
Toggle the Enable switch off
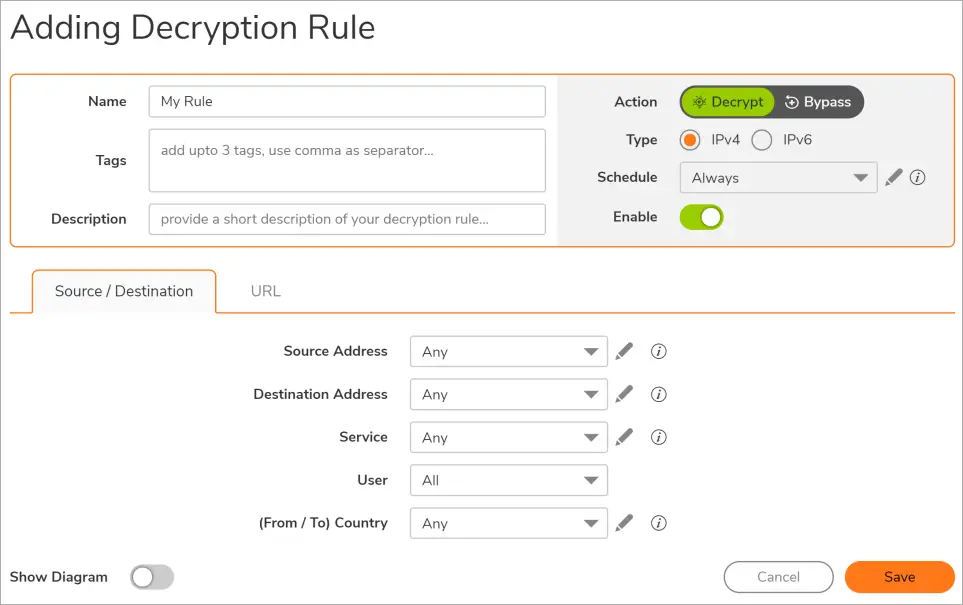coord(701,217)
